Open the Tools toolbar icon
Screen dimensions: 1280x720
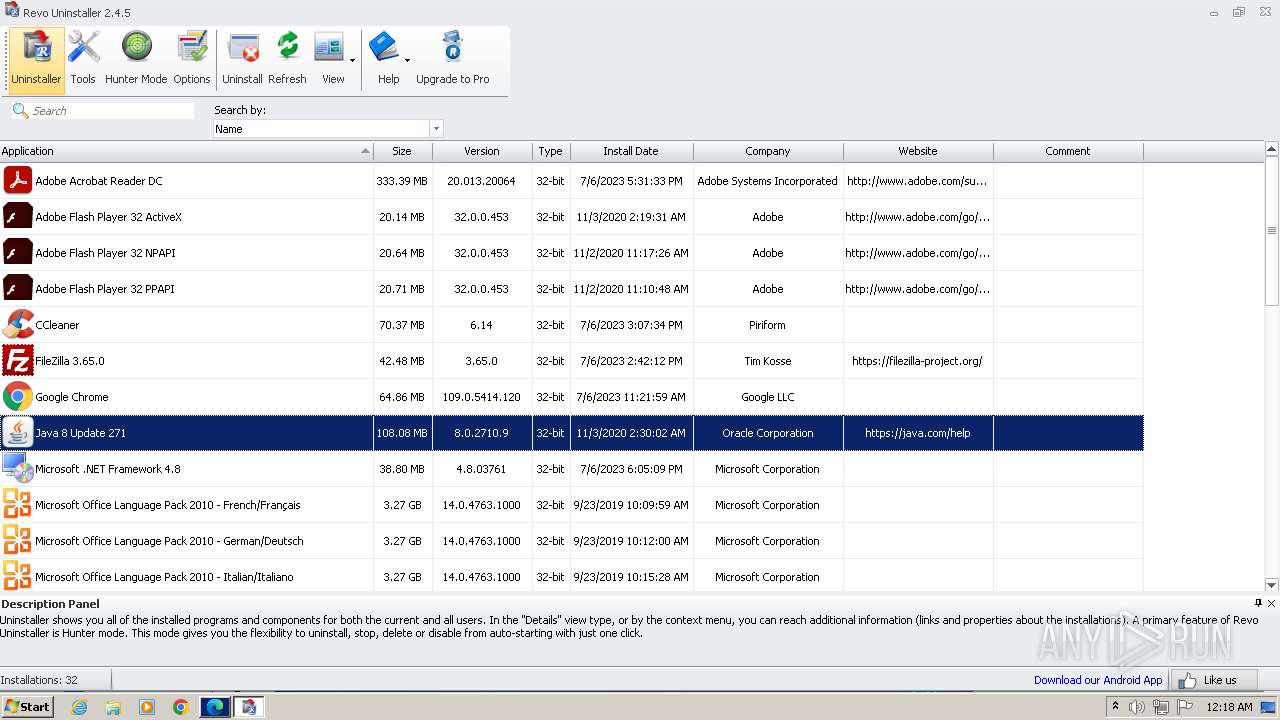click(83, 59)
